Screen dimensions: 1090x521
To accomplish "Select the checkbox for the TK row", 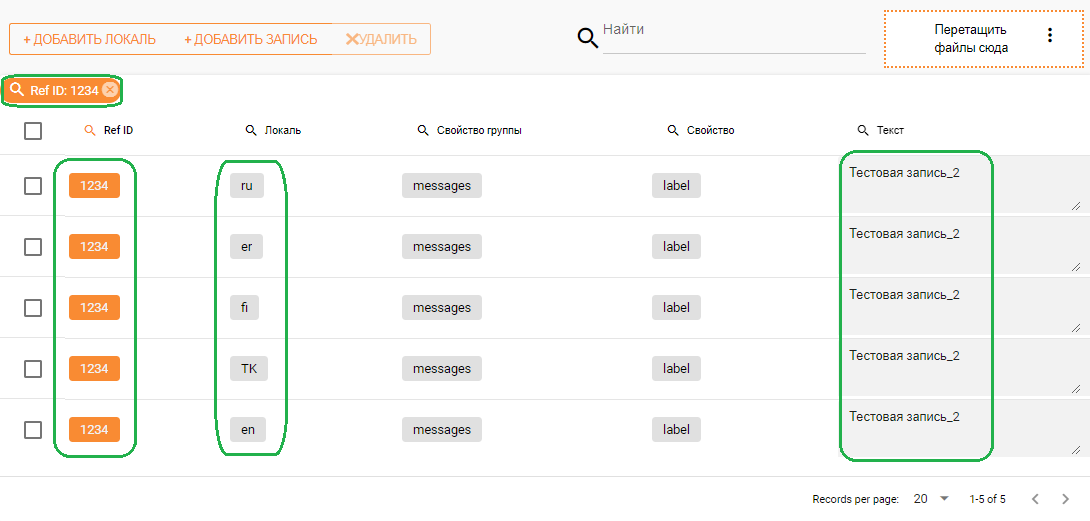I will [33, 369].
